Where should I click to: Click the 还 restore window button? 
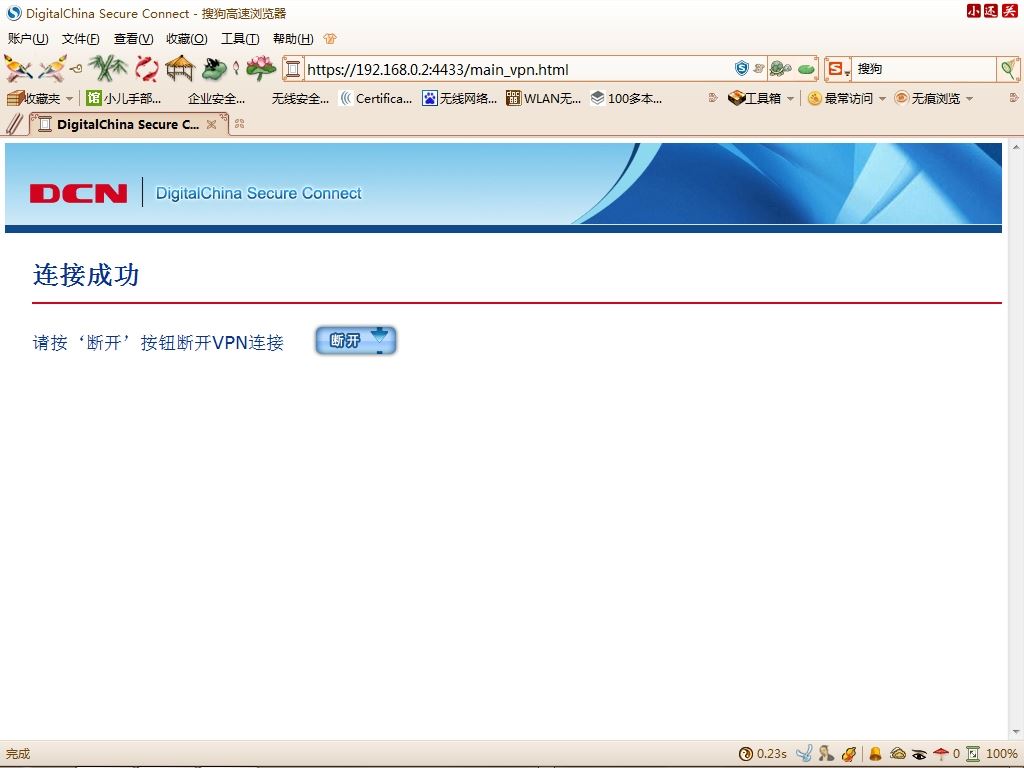coord(991,11)
